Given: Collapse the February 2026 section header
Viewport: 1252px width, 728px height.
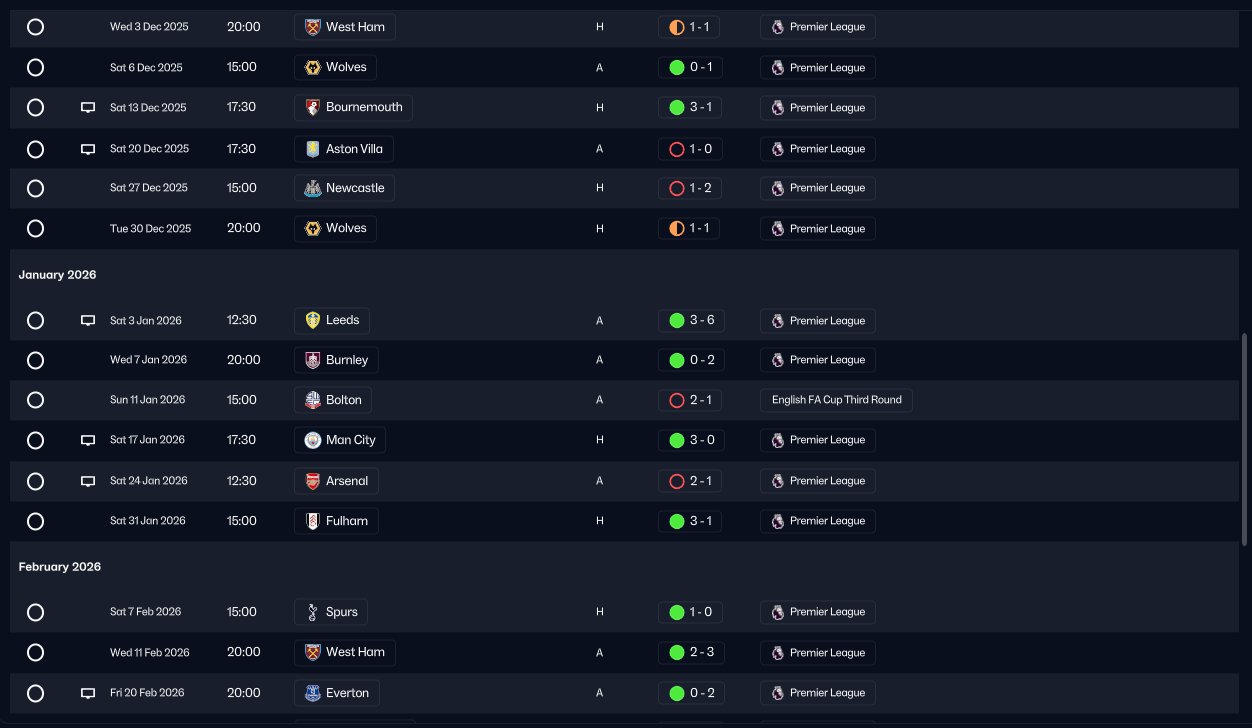Looking at the screenshot, I should pos(59,567).
